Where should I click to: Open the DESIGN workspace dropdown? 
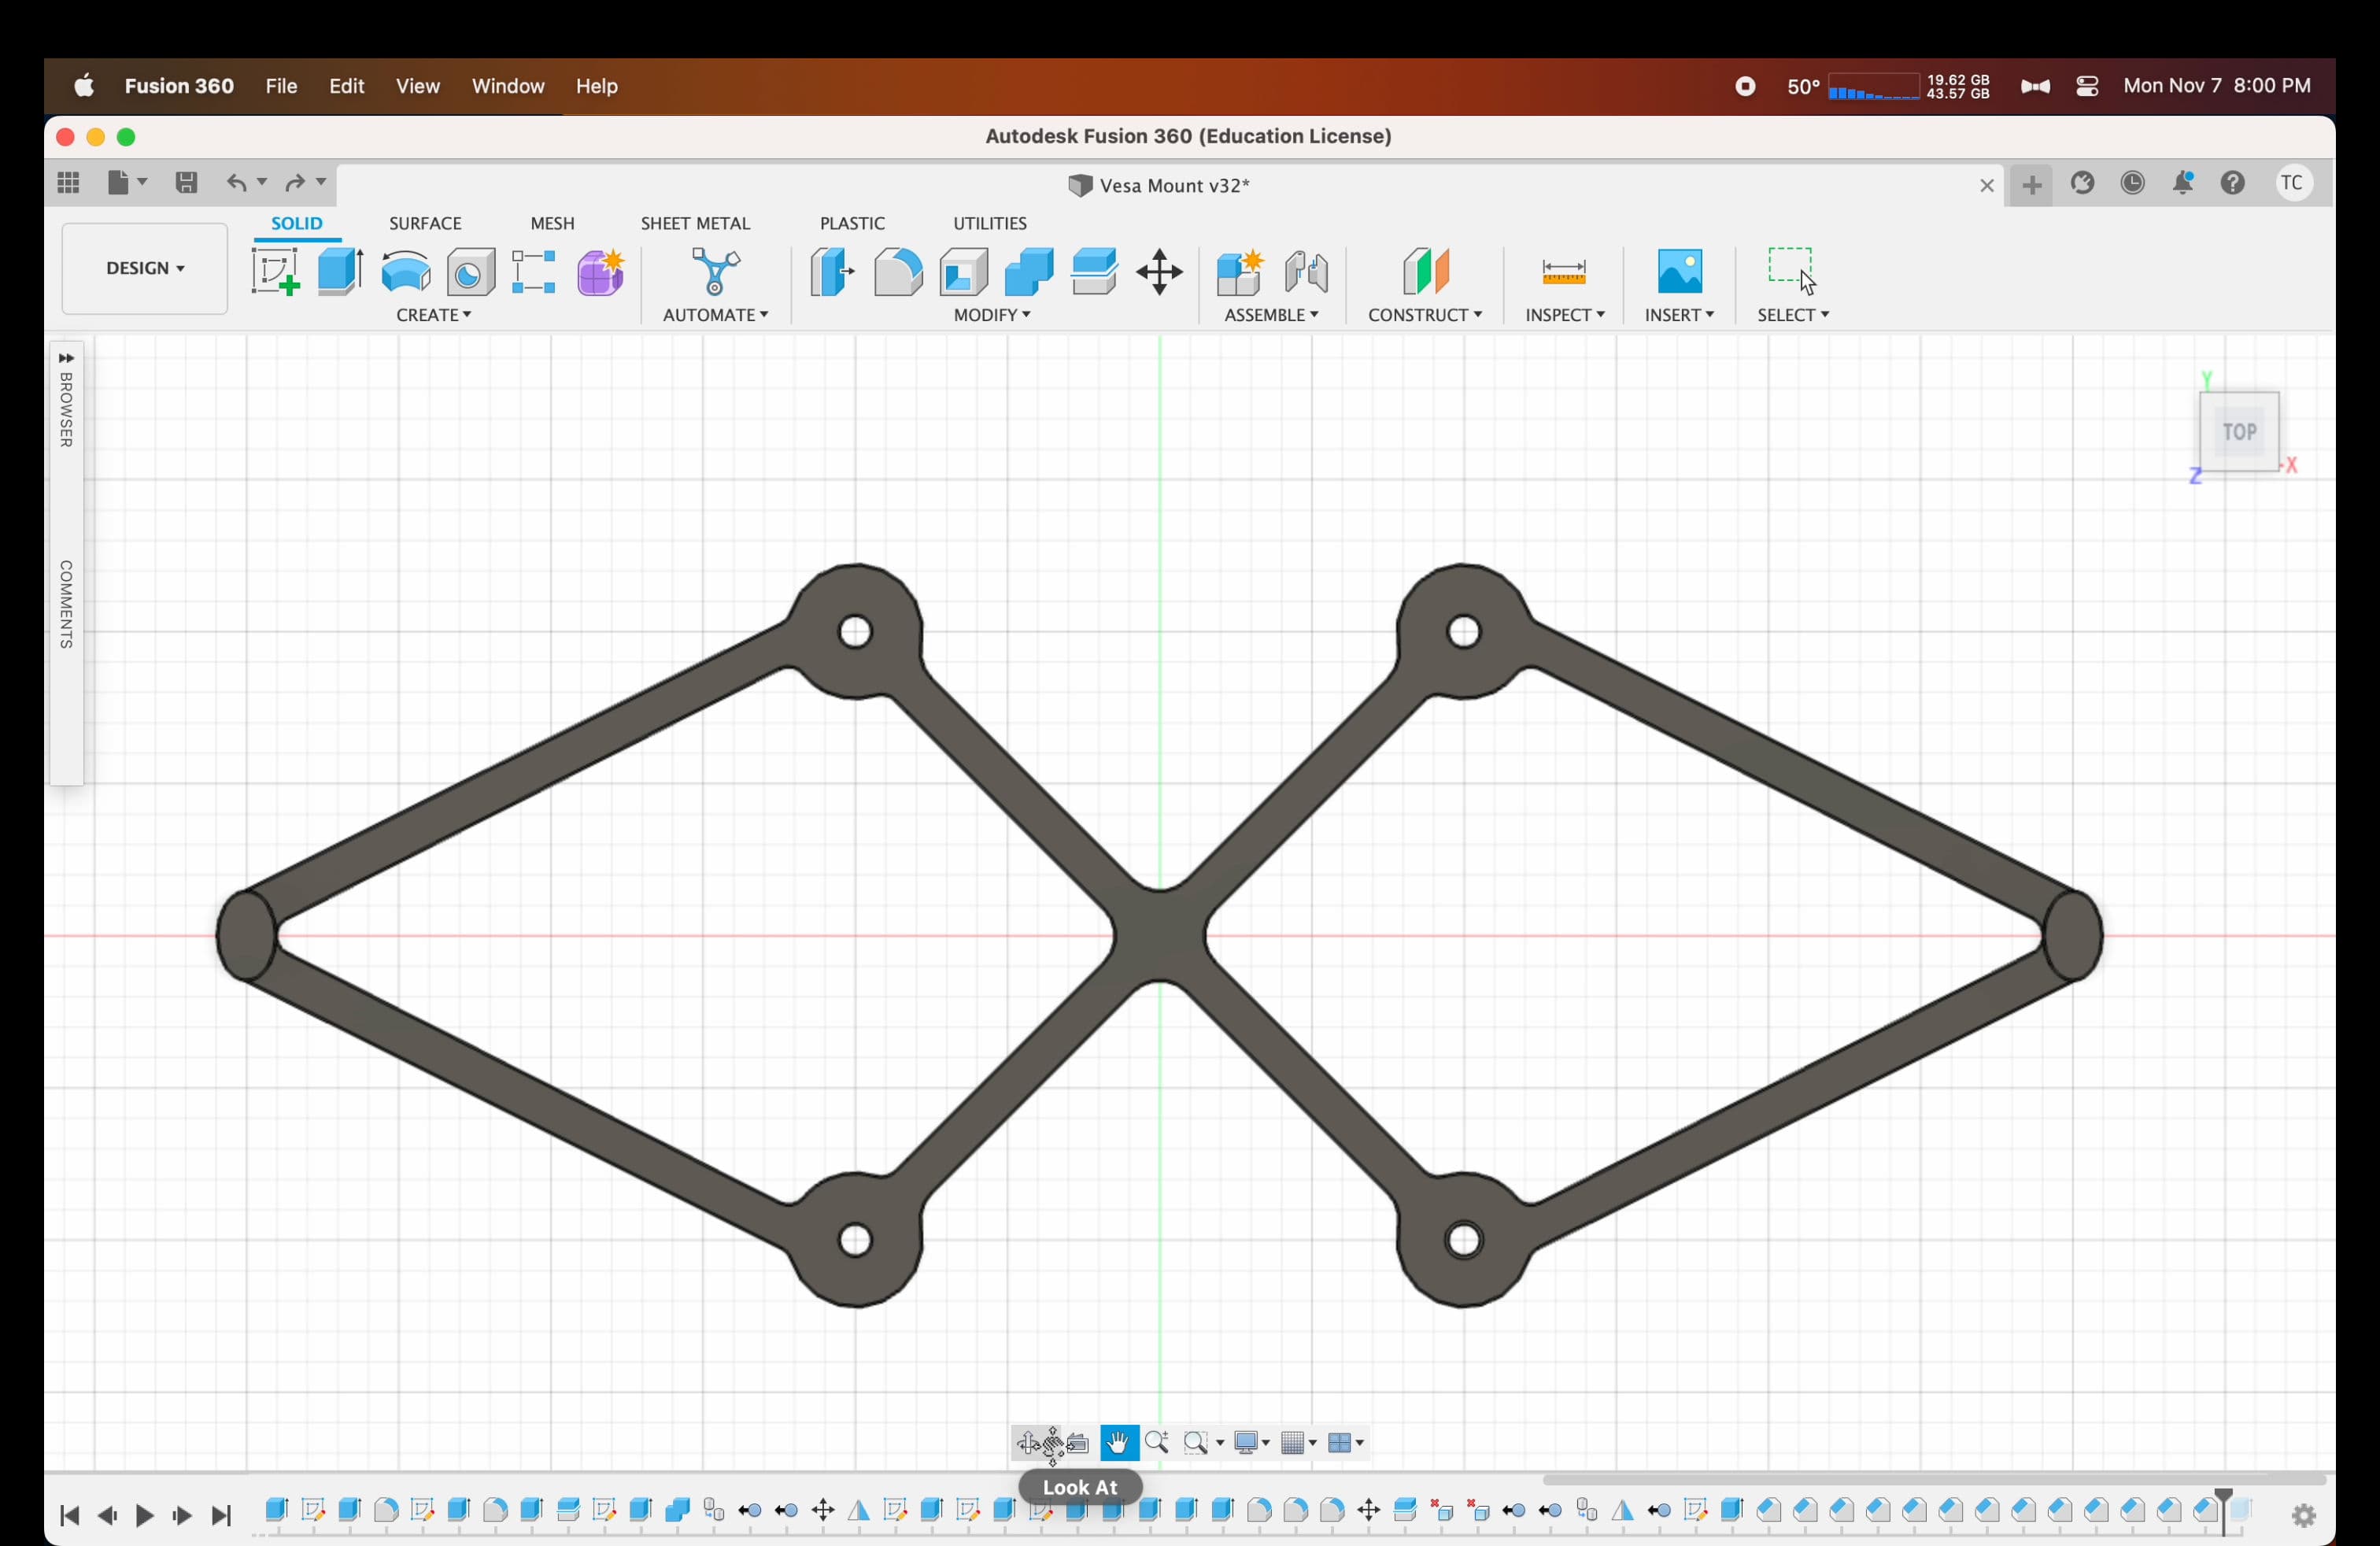click(145, 268)
